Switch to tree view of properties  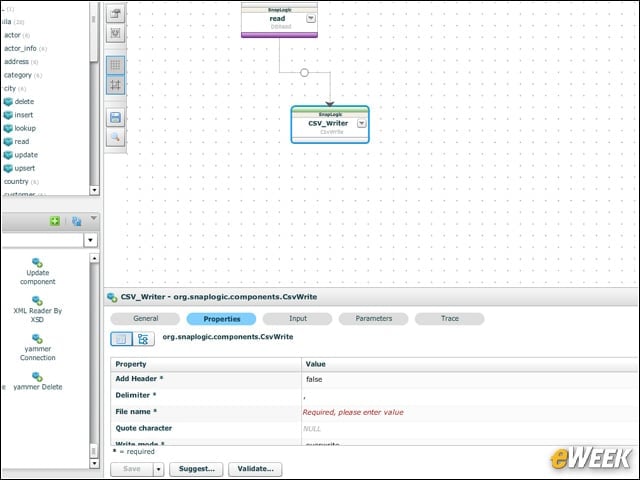coord(143,339)
